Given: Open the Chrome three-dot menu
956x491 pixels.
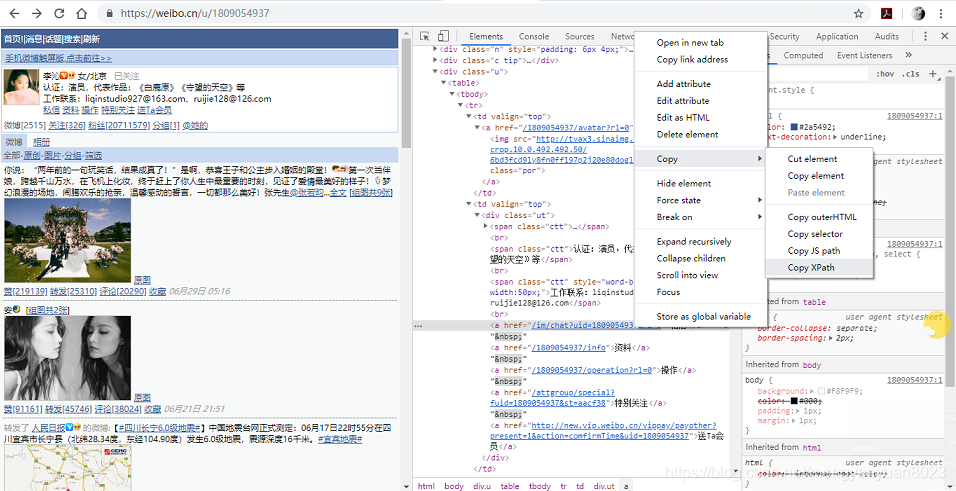Looking at the screenshot, I should pos(941,13).
